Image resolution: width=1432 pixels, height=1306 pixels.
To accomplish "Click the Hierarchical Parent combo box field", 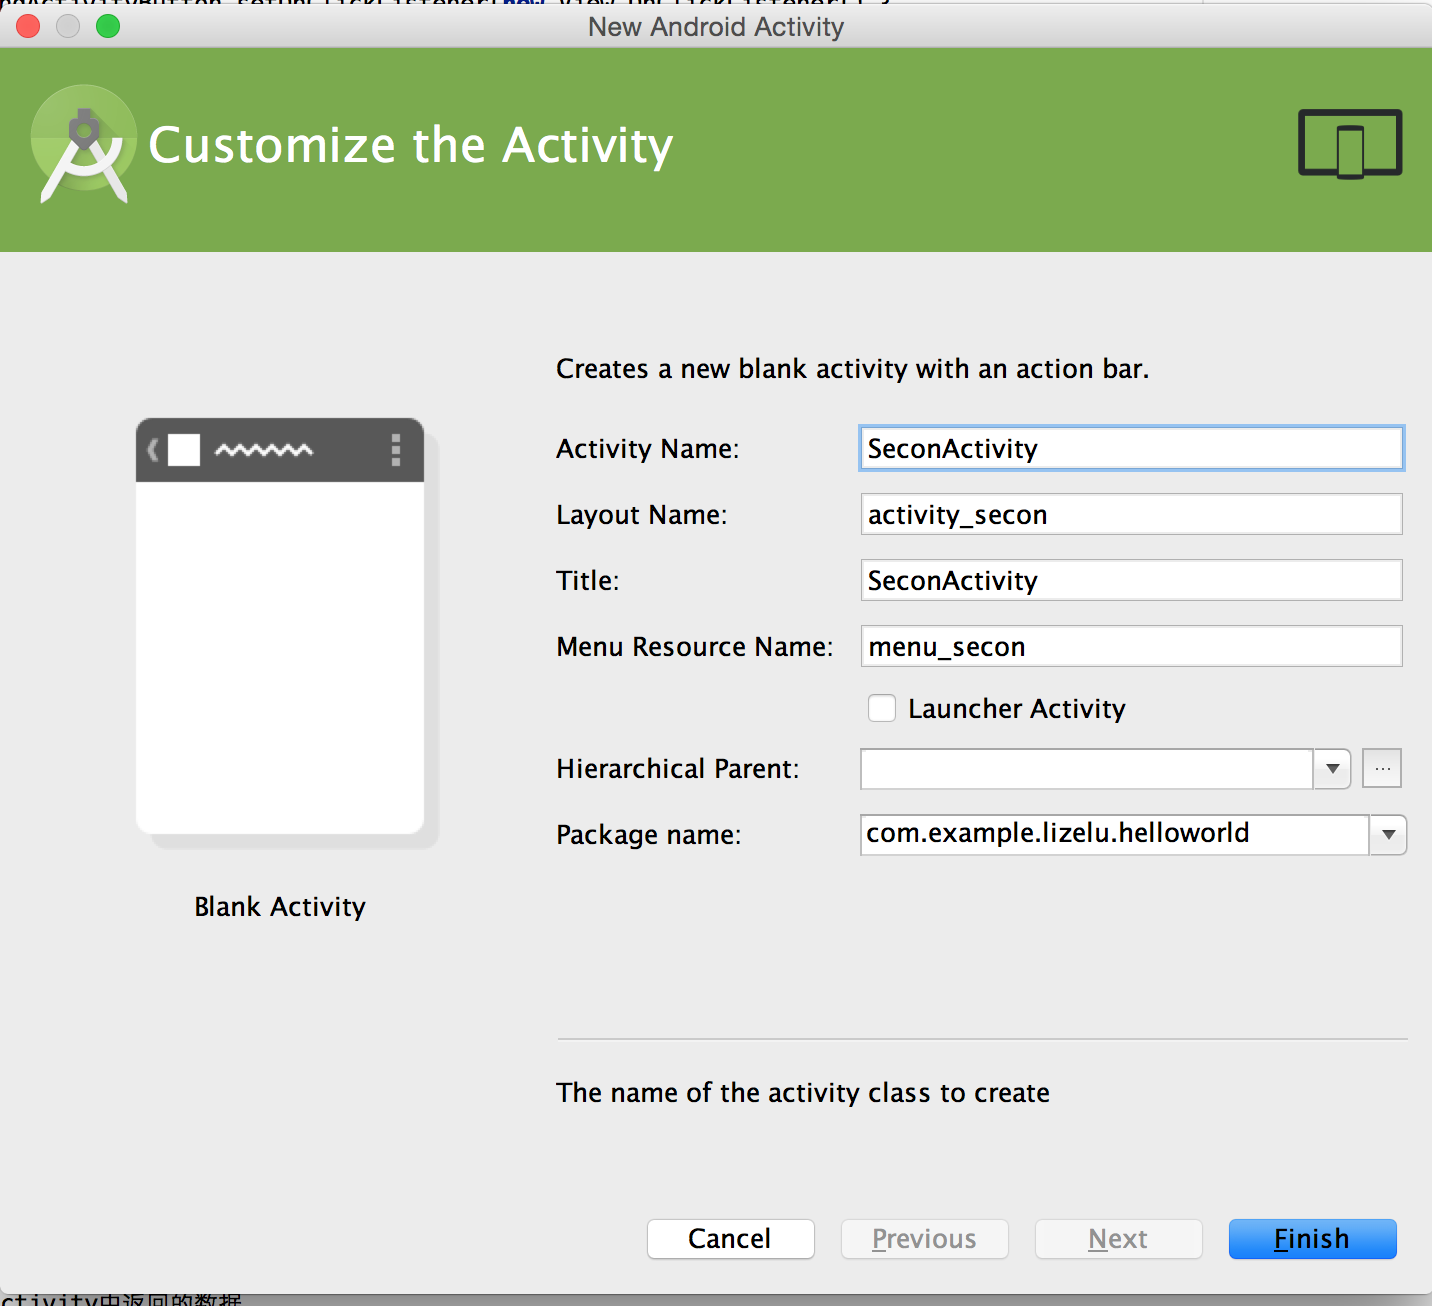I will [1086, 769].
